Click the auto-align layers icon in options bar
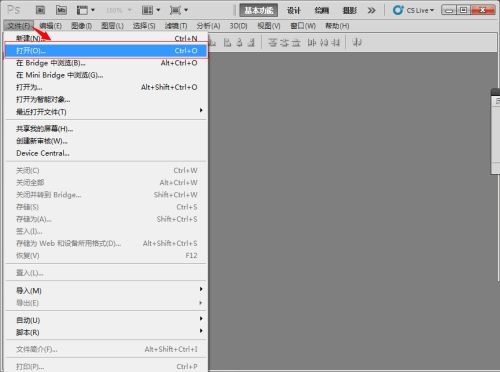This screenshot has height=372, width=500. pyautogui.click(x=357, y=42)
